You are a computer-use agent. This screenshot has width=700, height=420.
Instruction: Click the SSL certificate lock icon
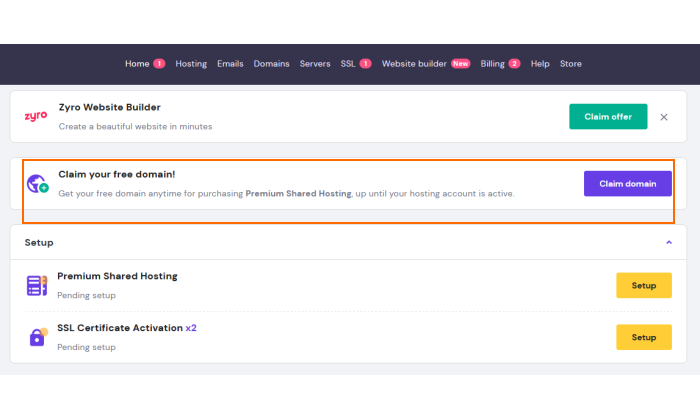click(x=38, y=337)
